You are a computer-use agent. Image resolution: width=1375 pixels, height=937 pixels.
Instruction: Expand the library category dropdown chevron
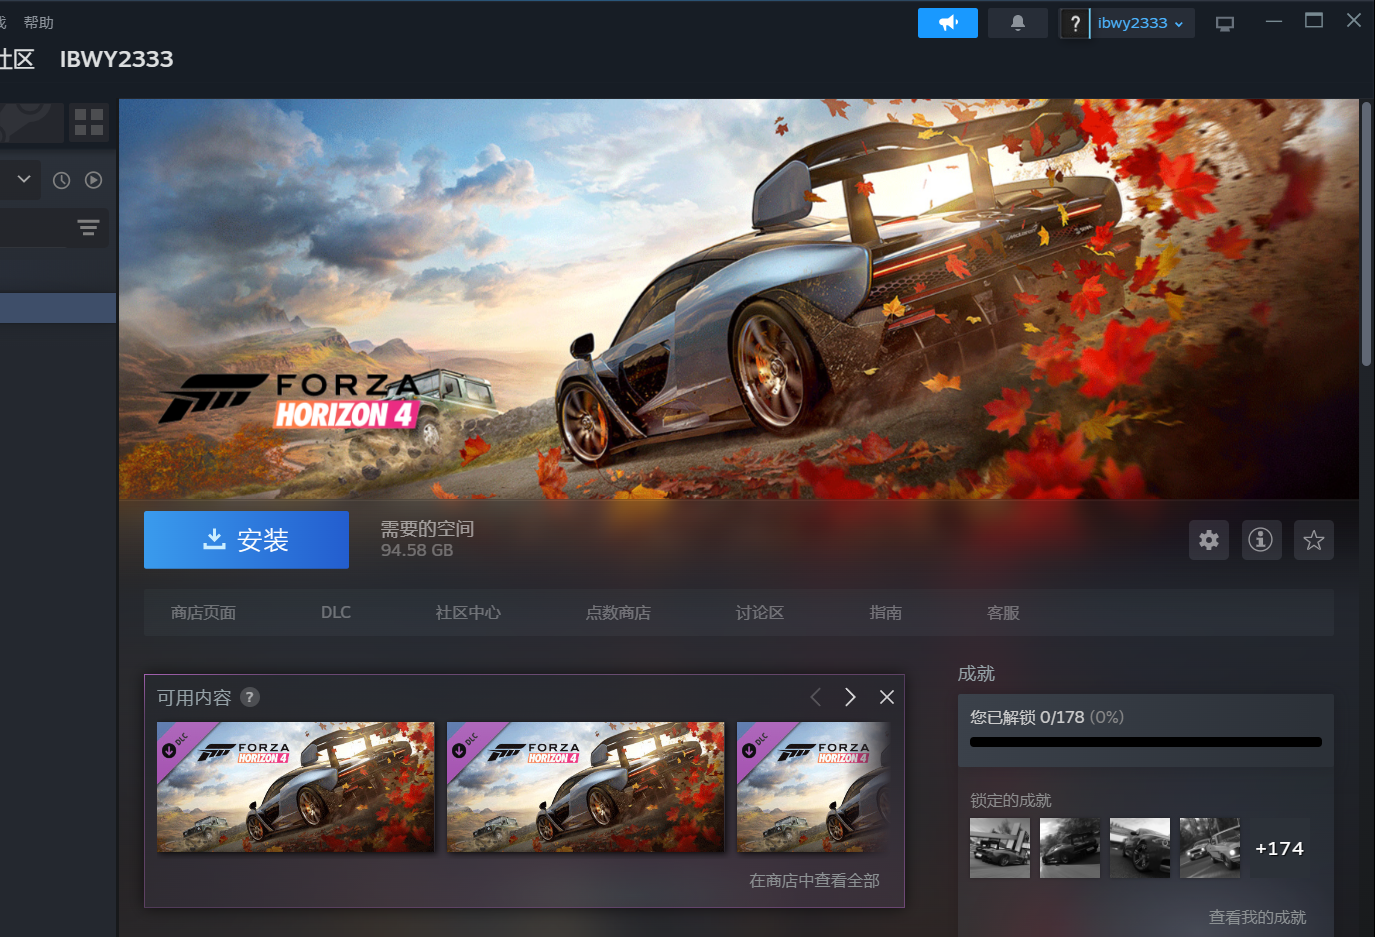tap(24, 179)
